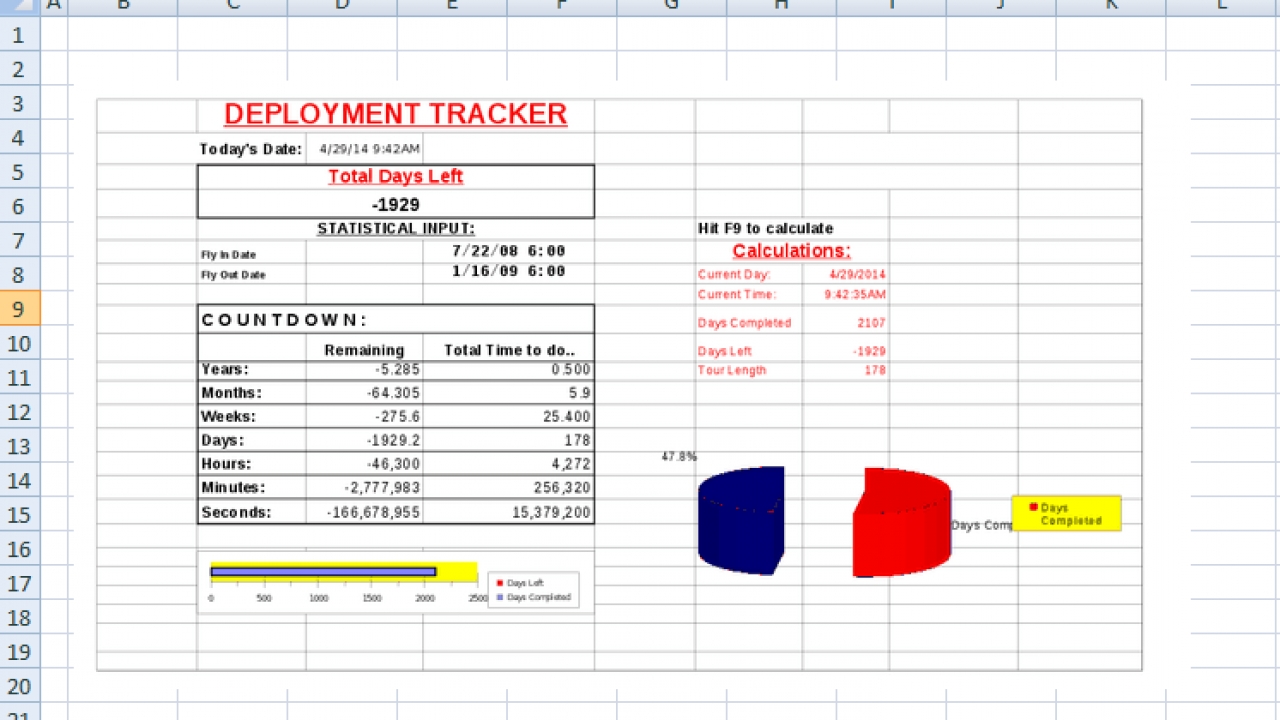The height and width of the screenshot is (720, 1280).
Task: Select row header 9
Action: pos(20,308)
